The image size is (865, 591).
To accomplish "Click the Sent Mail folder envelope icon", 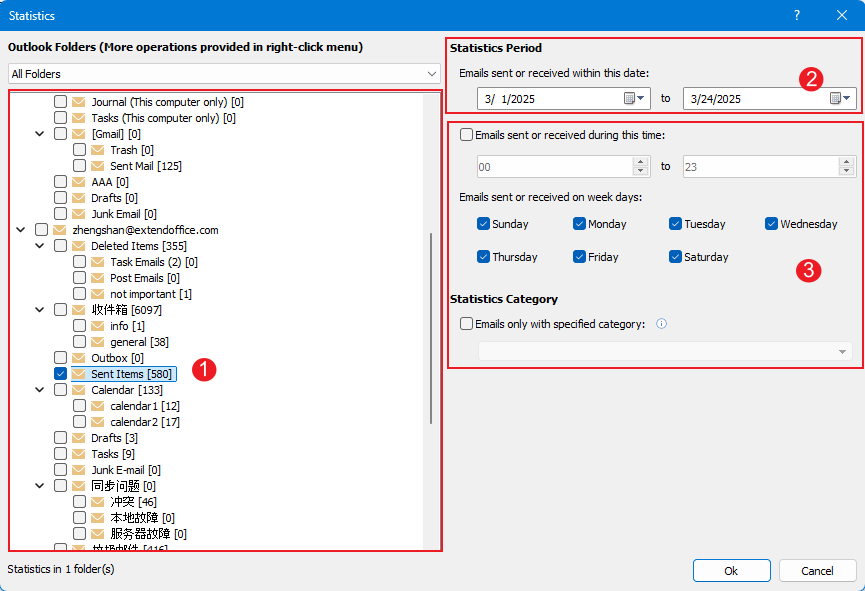I will click(98, 166).
